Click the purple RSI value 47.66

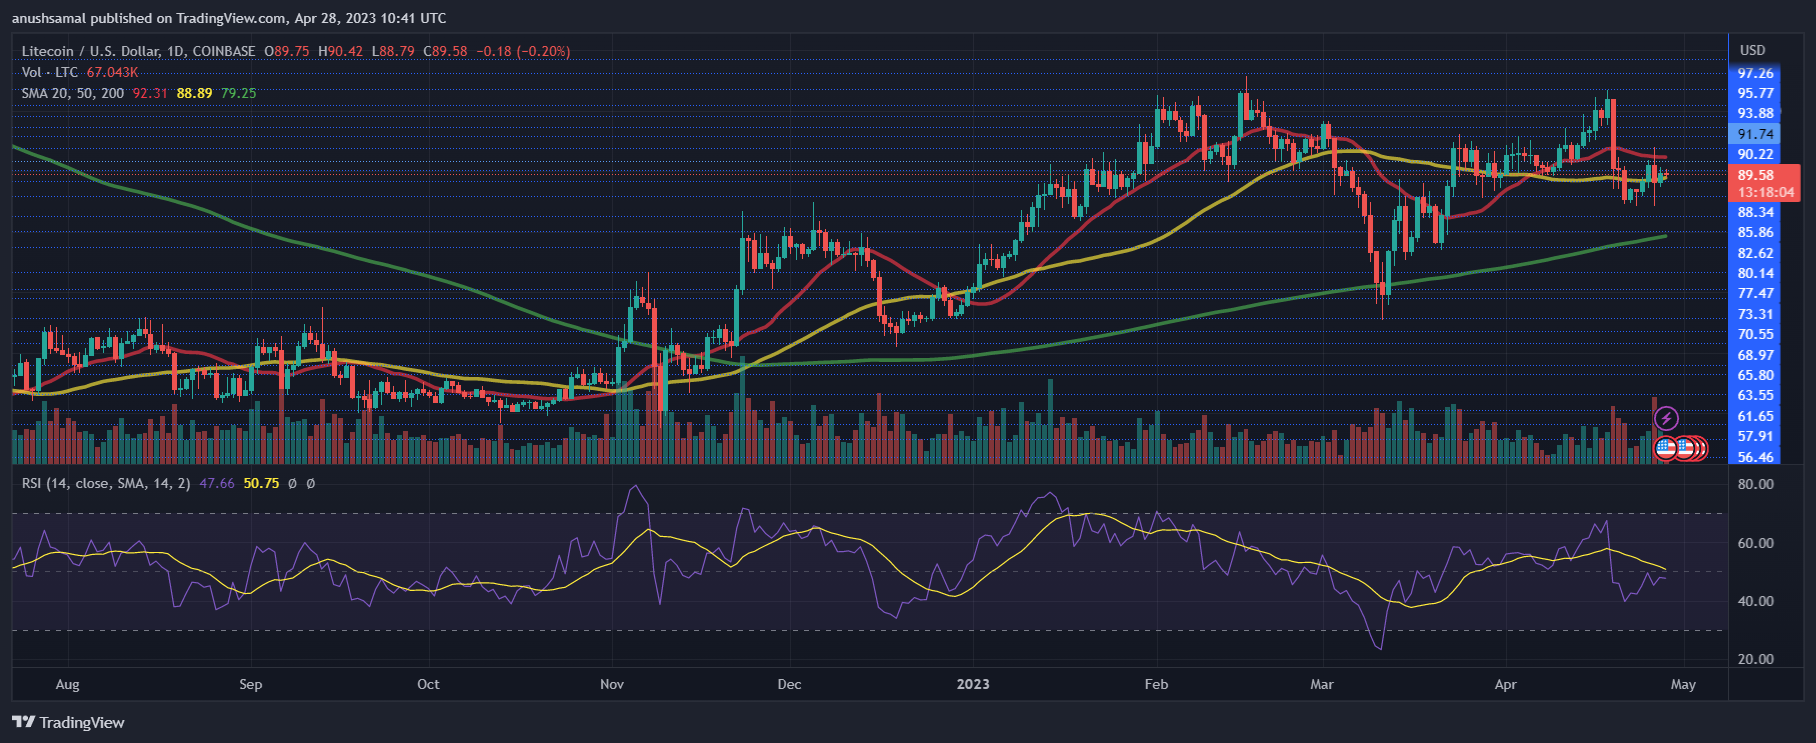[217, 483]
